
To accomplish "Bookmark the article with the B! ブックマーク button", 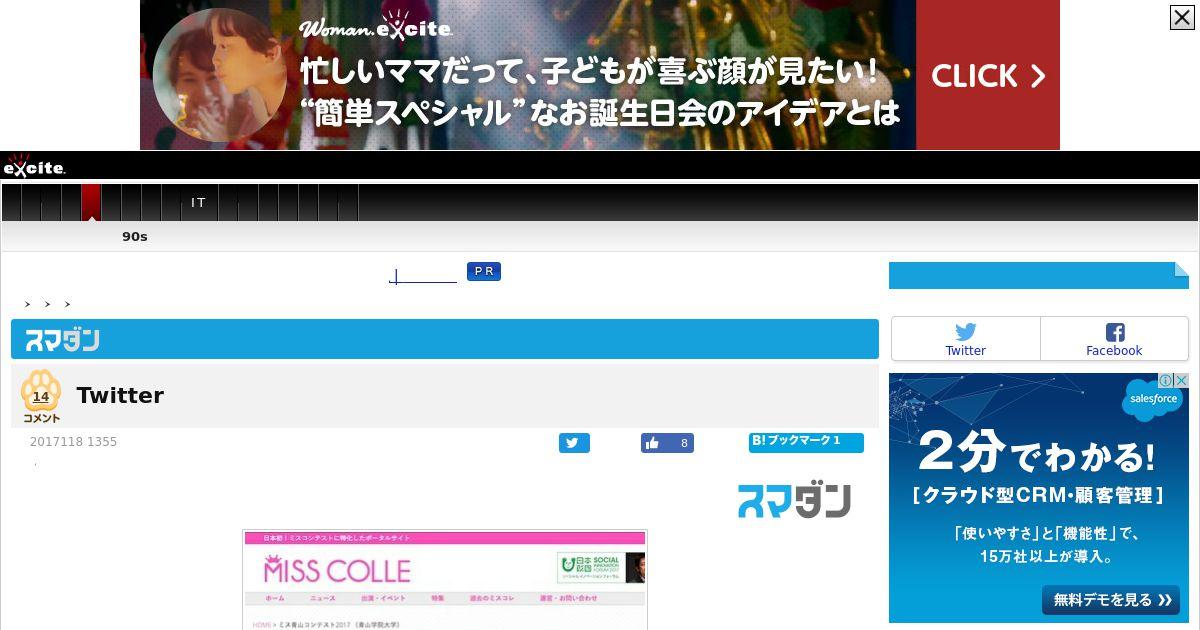I will pos(806,442).
